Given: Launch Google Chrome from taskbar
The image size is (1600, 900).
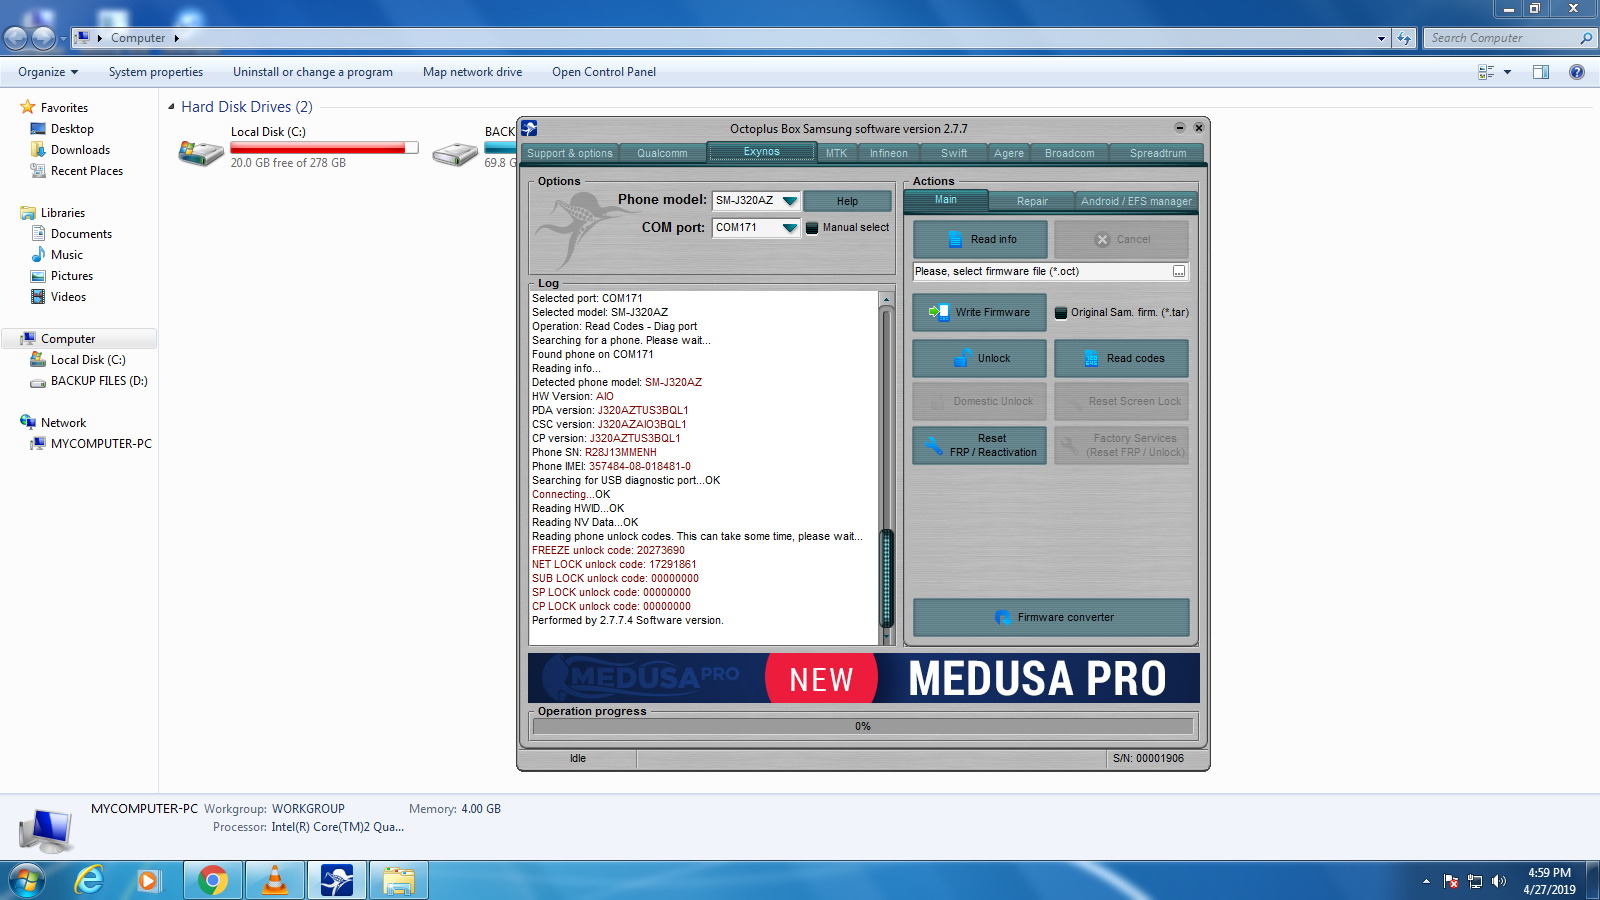Looking at the screenshot, I should coord(212,880).
